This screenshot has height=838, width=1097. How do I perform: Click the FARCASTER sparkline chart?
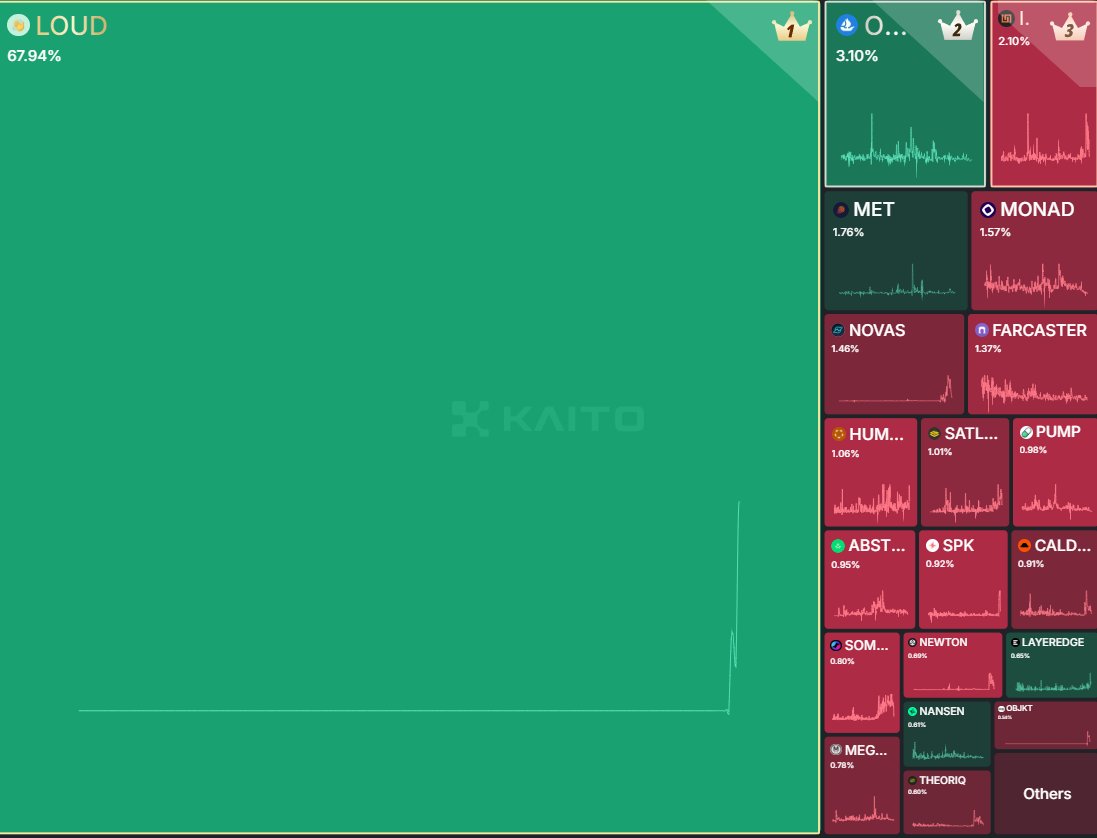point(1033,392)
